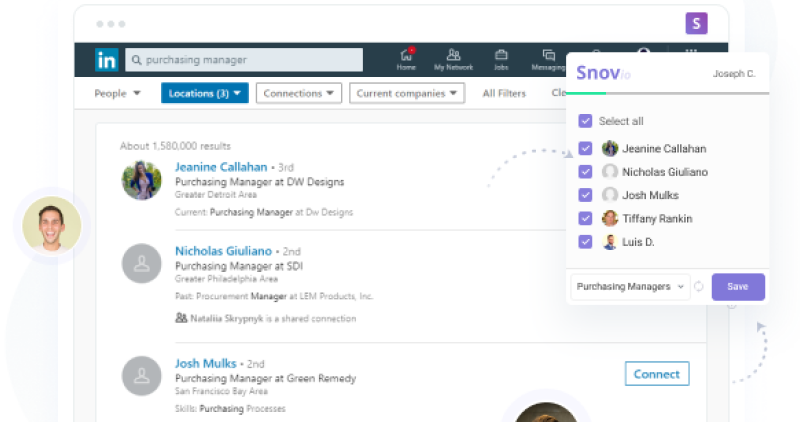Toggle the Select all checkbox

pyautogui.click(x=585, y=121)
